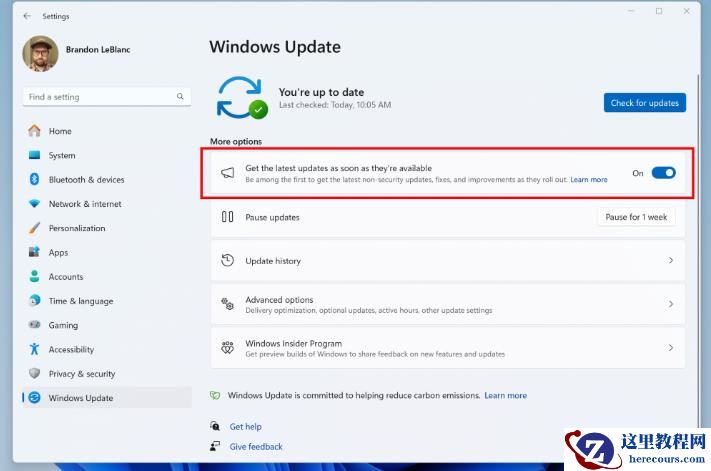Click the Windows Insider Program icon
The height and width of the screenshot is (471, 711).
coord(227,348)
